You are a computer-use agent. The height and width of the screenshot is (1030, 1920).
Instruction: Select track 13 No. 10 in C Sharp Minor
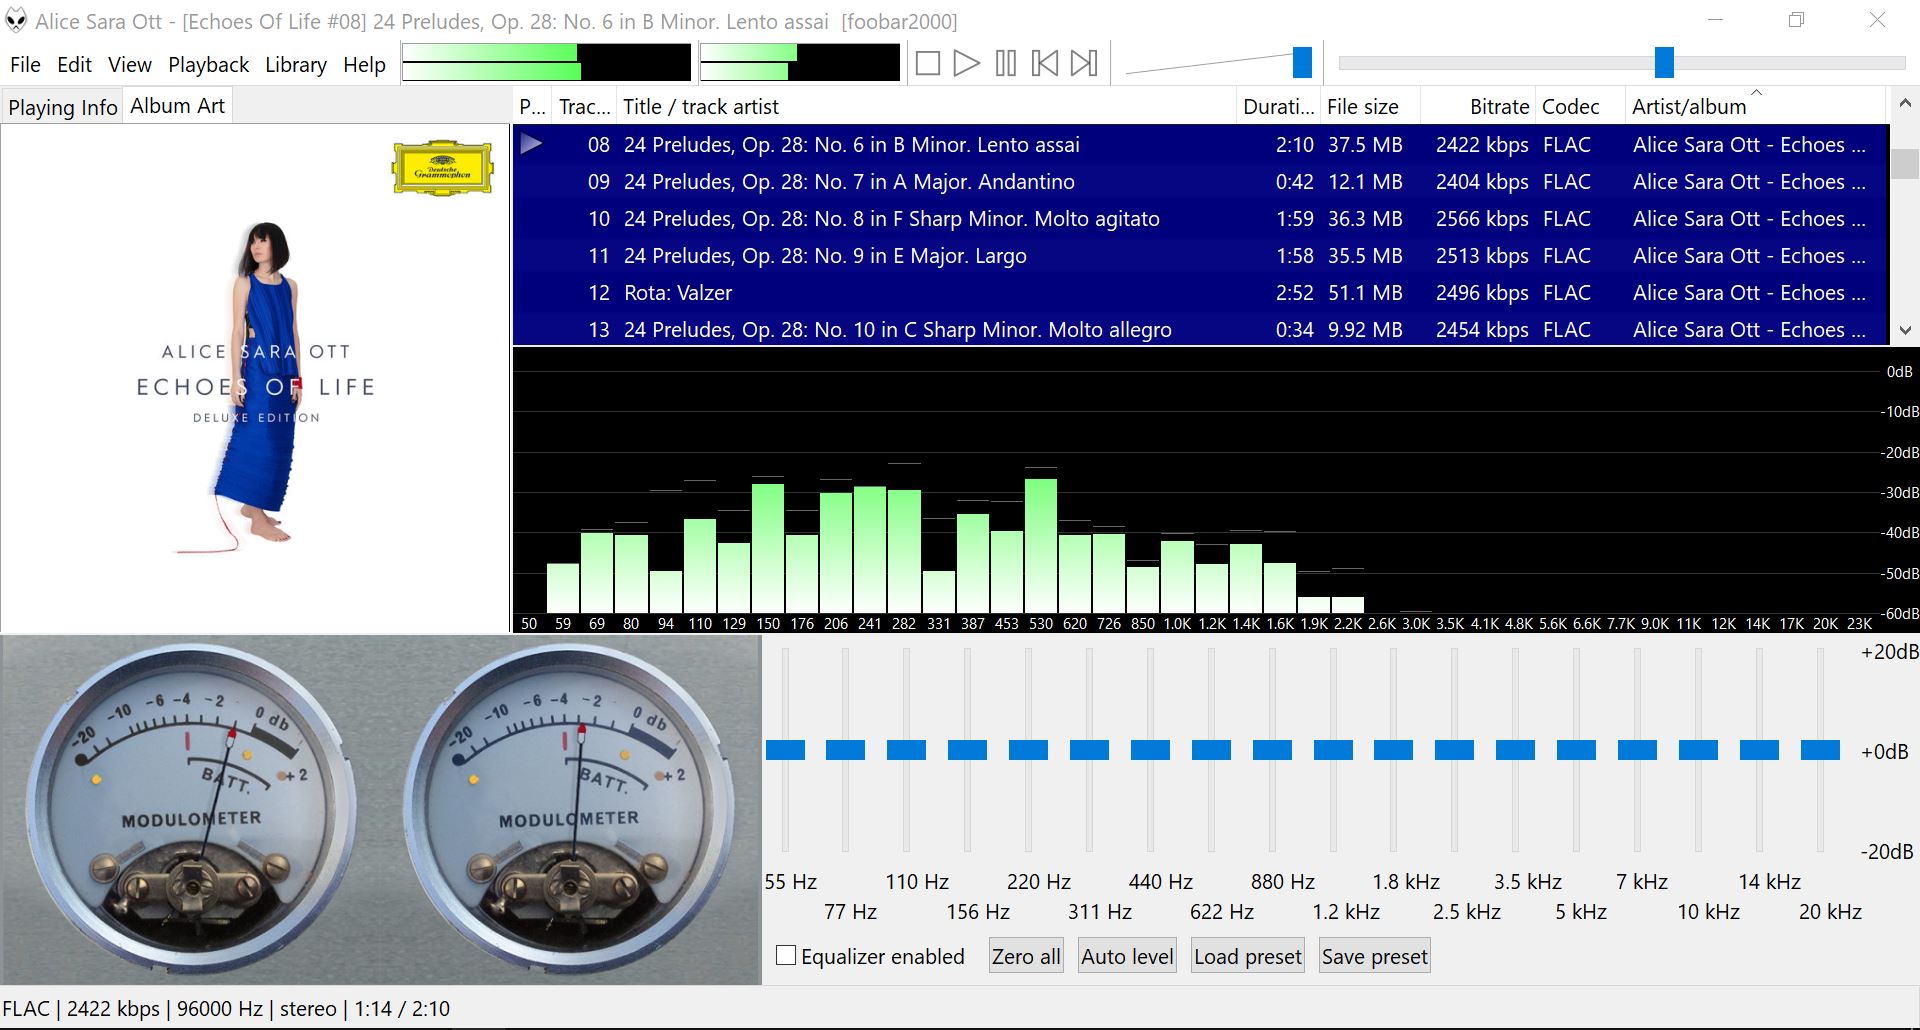[1200, 329]
